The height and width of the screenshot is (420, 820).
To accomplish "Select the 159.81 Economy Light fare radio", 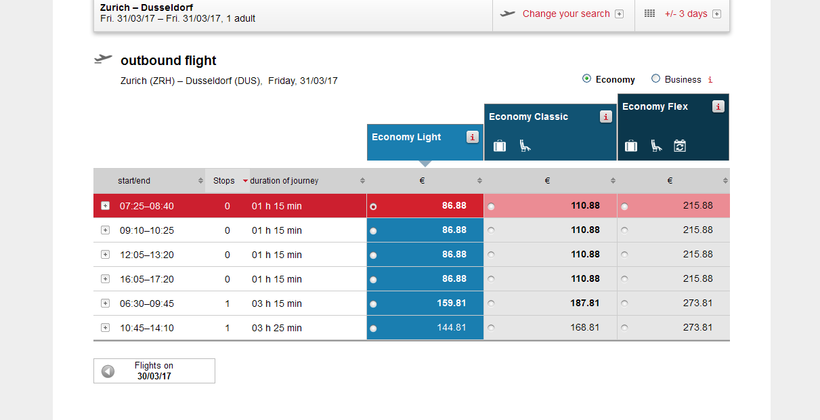I will coord(373,304).
